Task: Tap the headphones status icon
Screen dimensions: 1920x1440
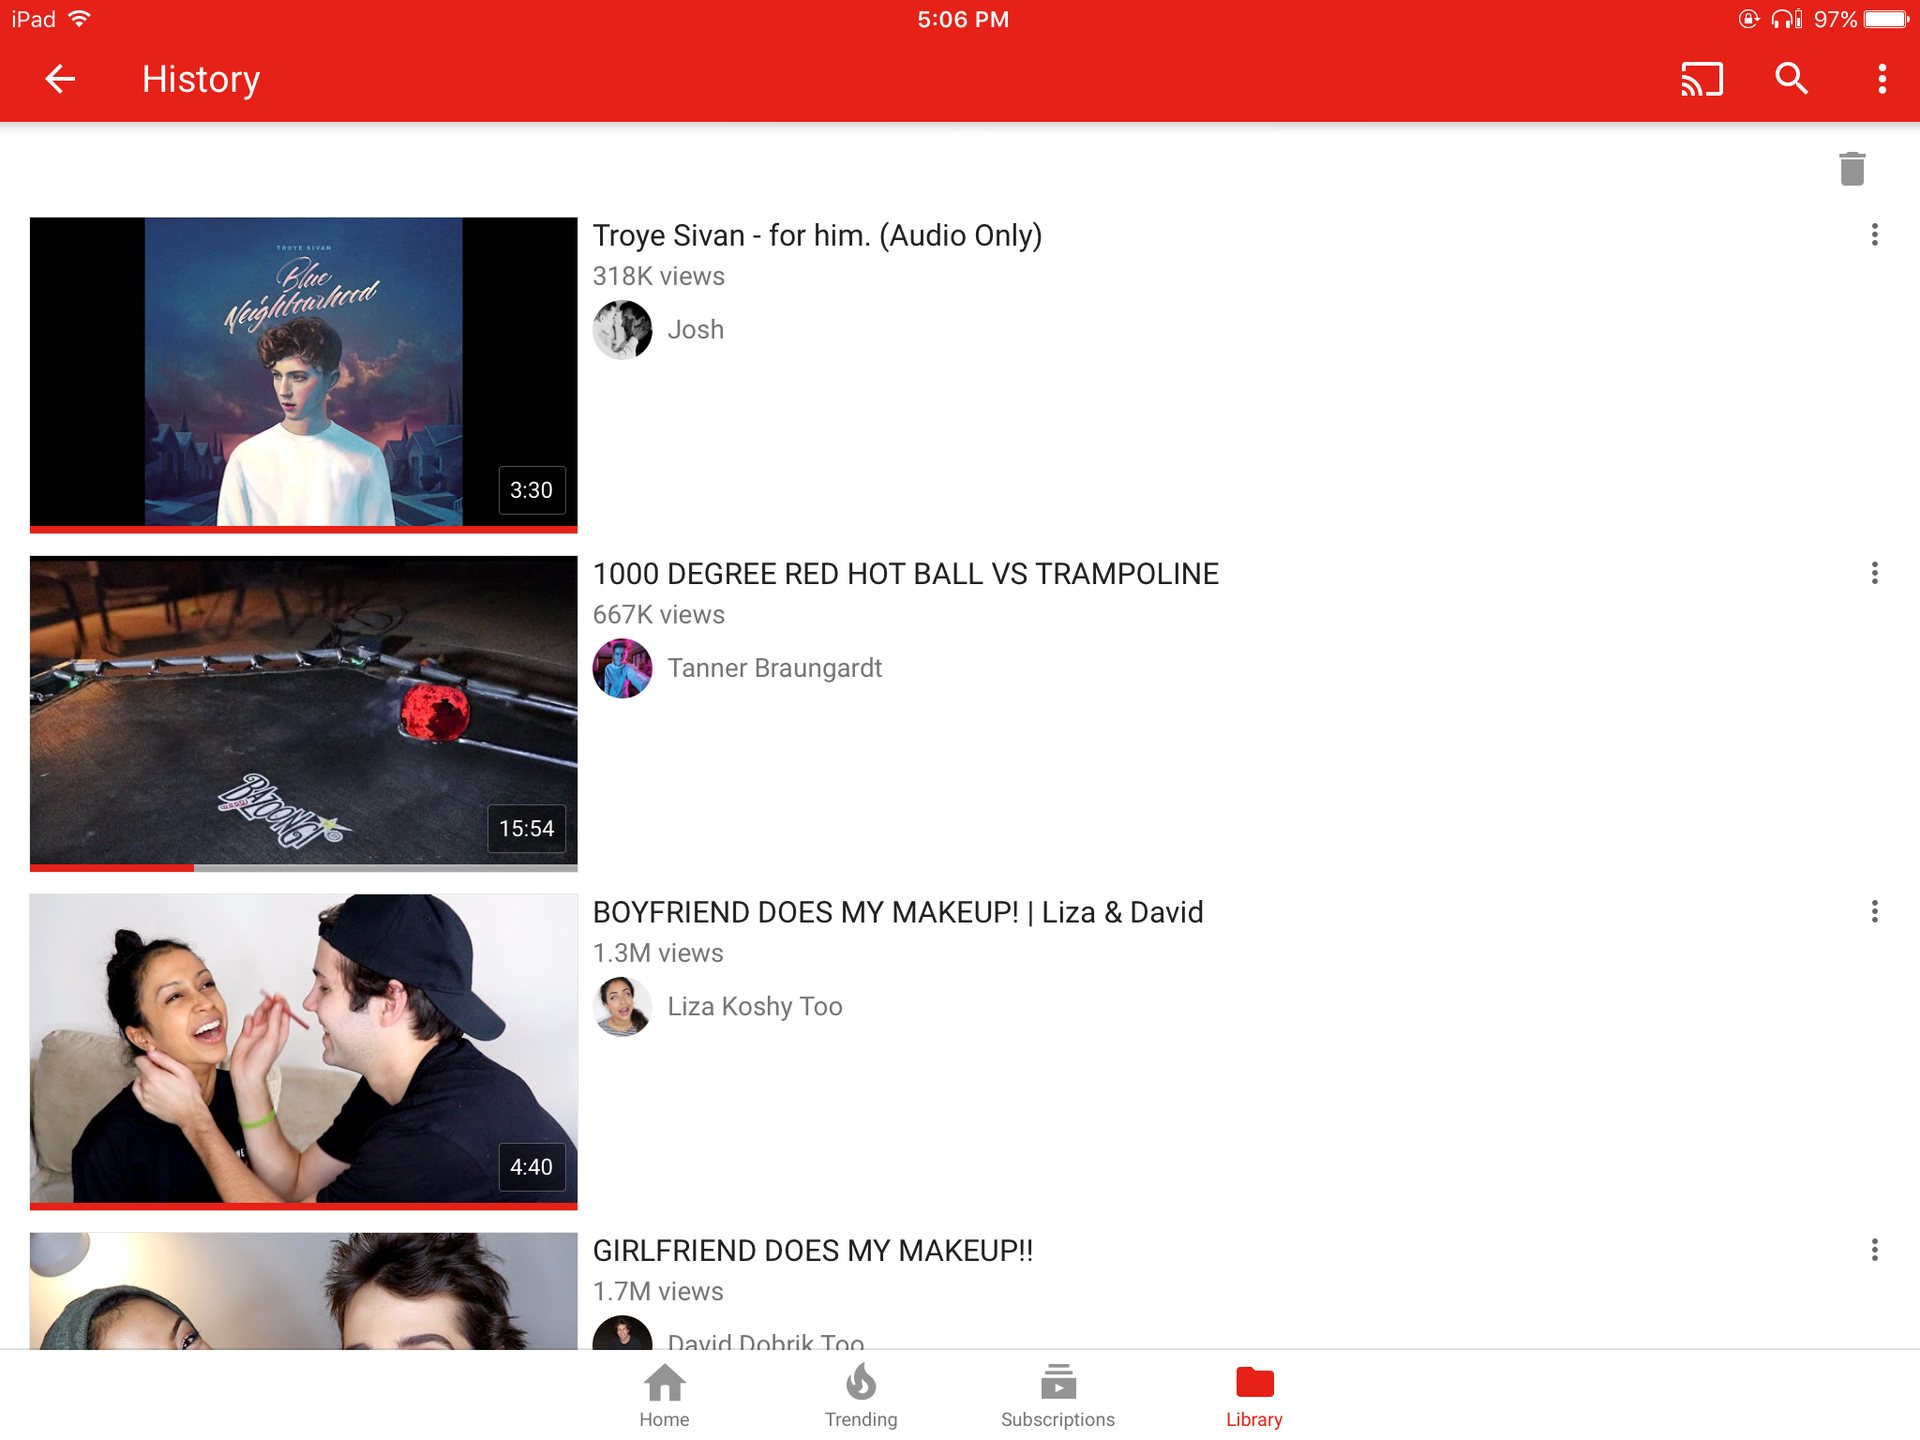Action: pos(1785,19)
